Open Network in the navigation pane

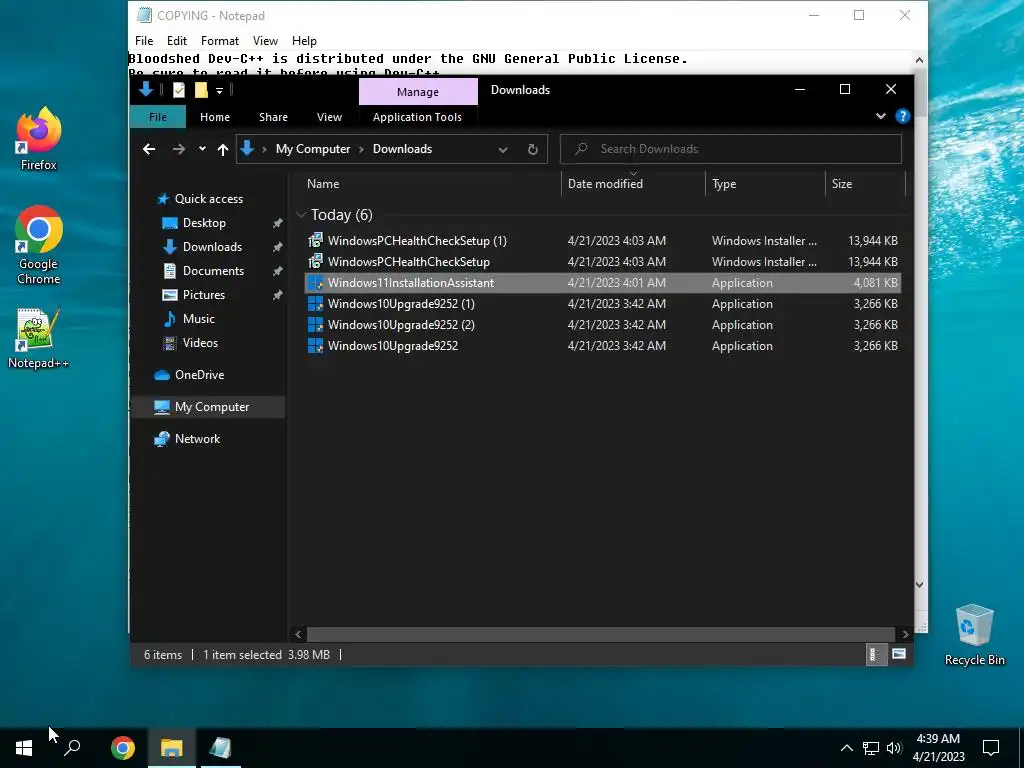[x=197, y=439]
